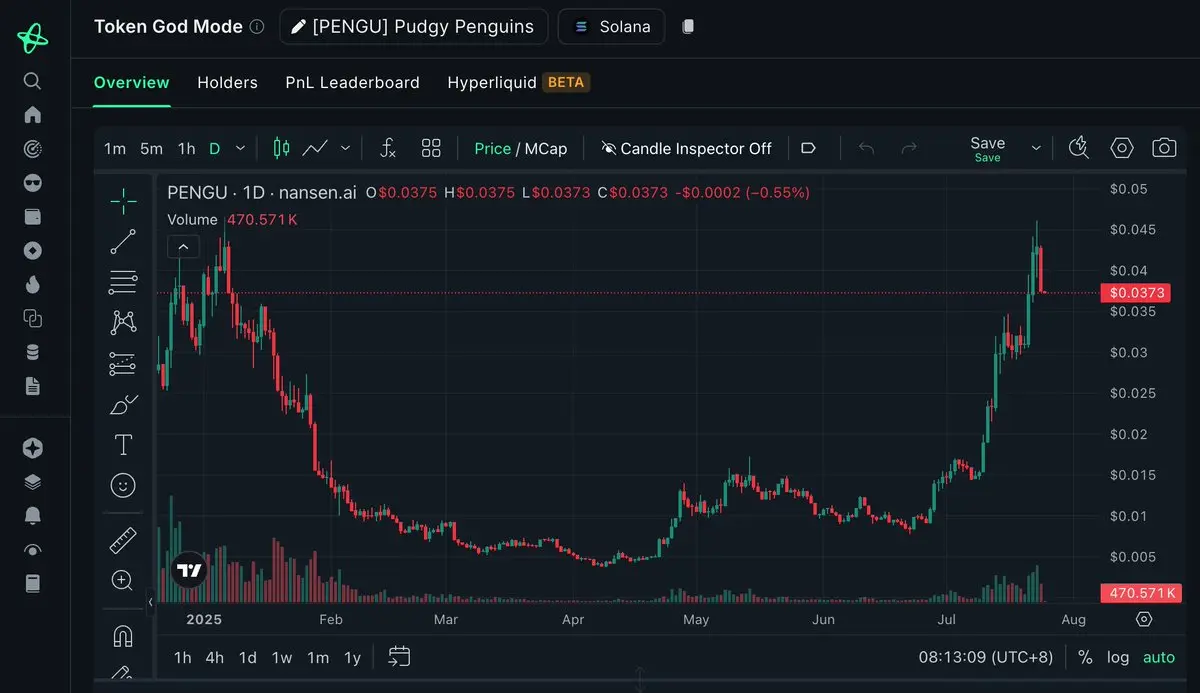The height and width of the screenshot is (693, 1200).
Task: Select the crosshair cursor tool
Action: coord(123,201)
